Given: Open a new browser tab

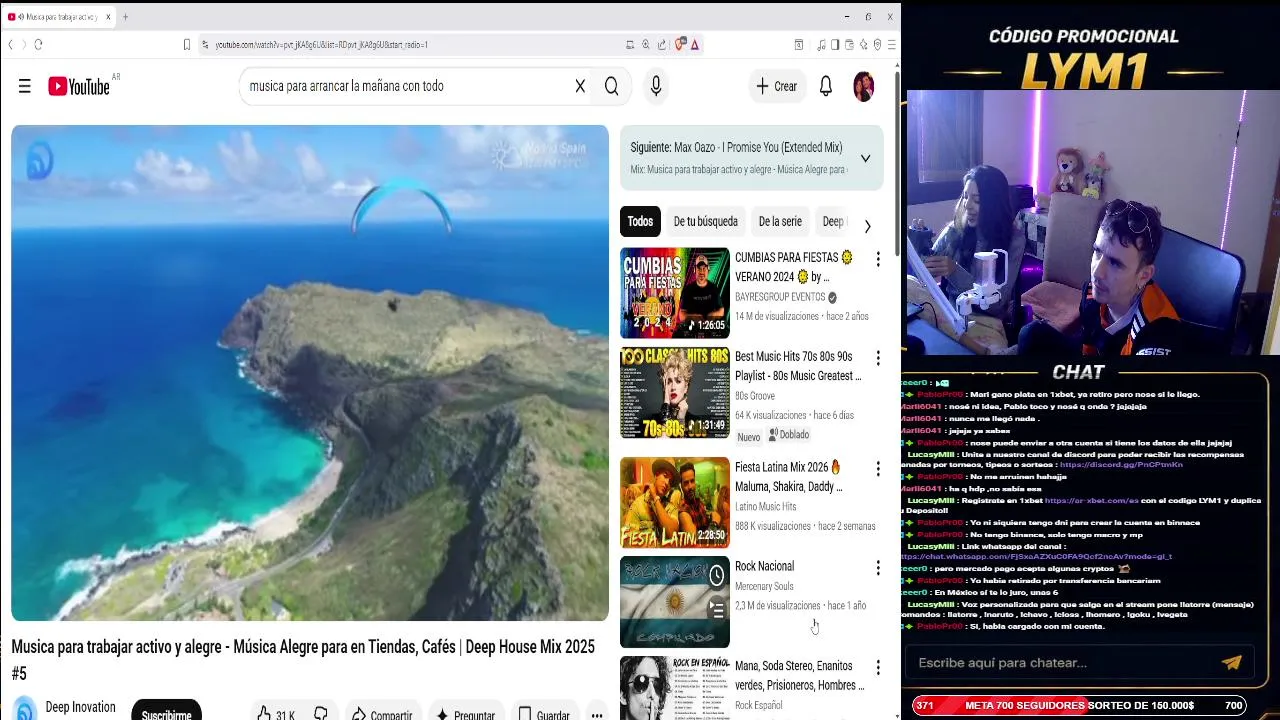Looking at the screenshot, I should tap(125, 17).
